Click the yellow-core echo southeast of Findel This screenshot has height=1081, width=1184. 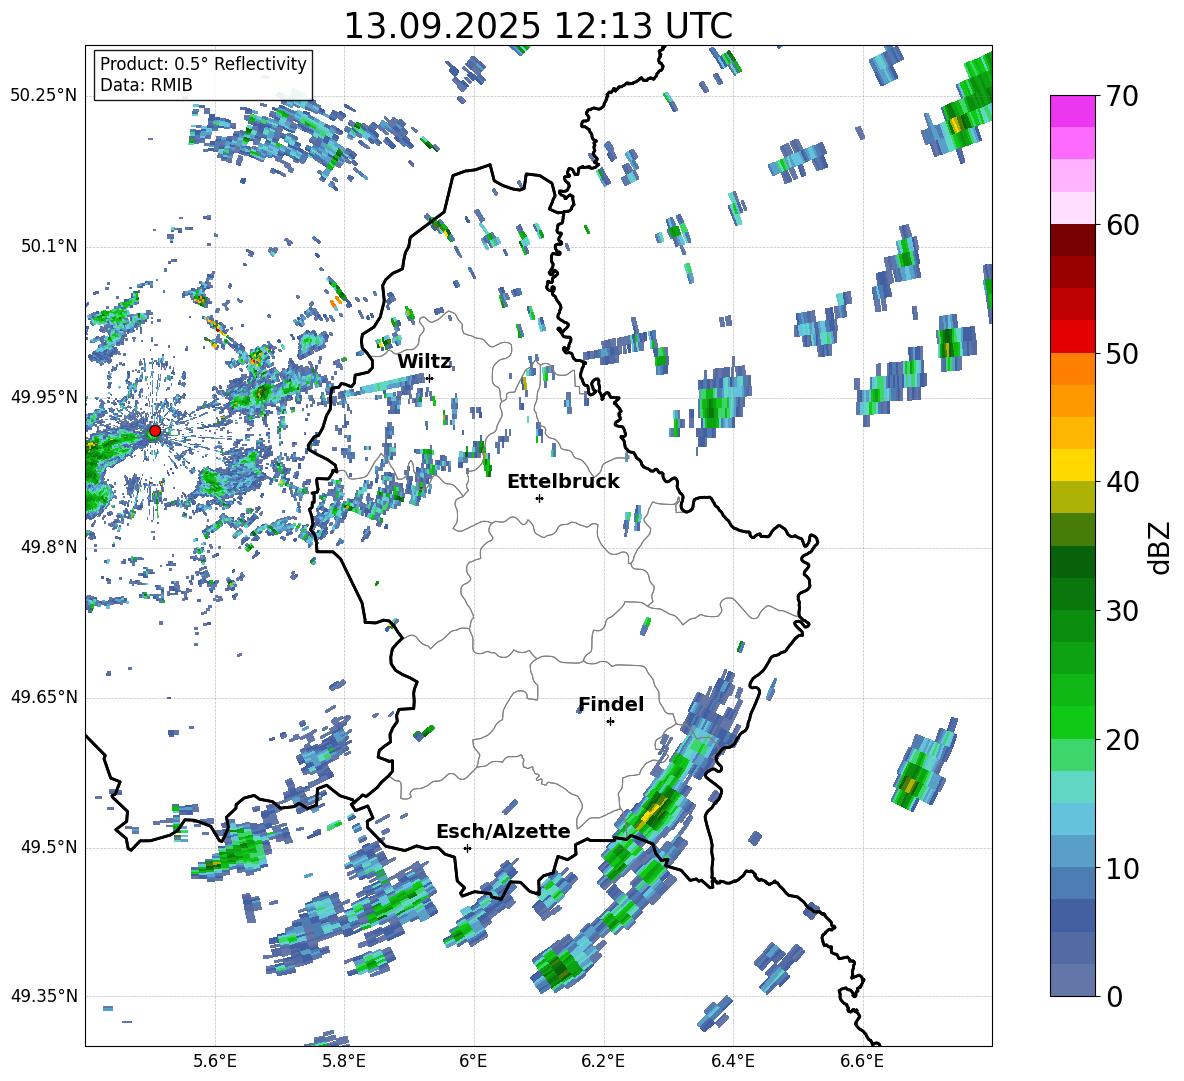(x=653, y=813)
